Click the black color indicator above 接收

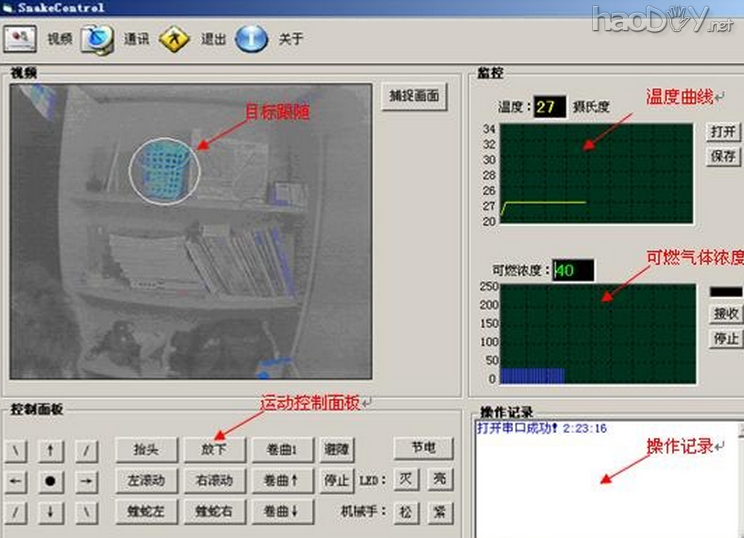[x=726, y=291]
